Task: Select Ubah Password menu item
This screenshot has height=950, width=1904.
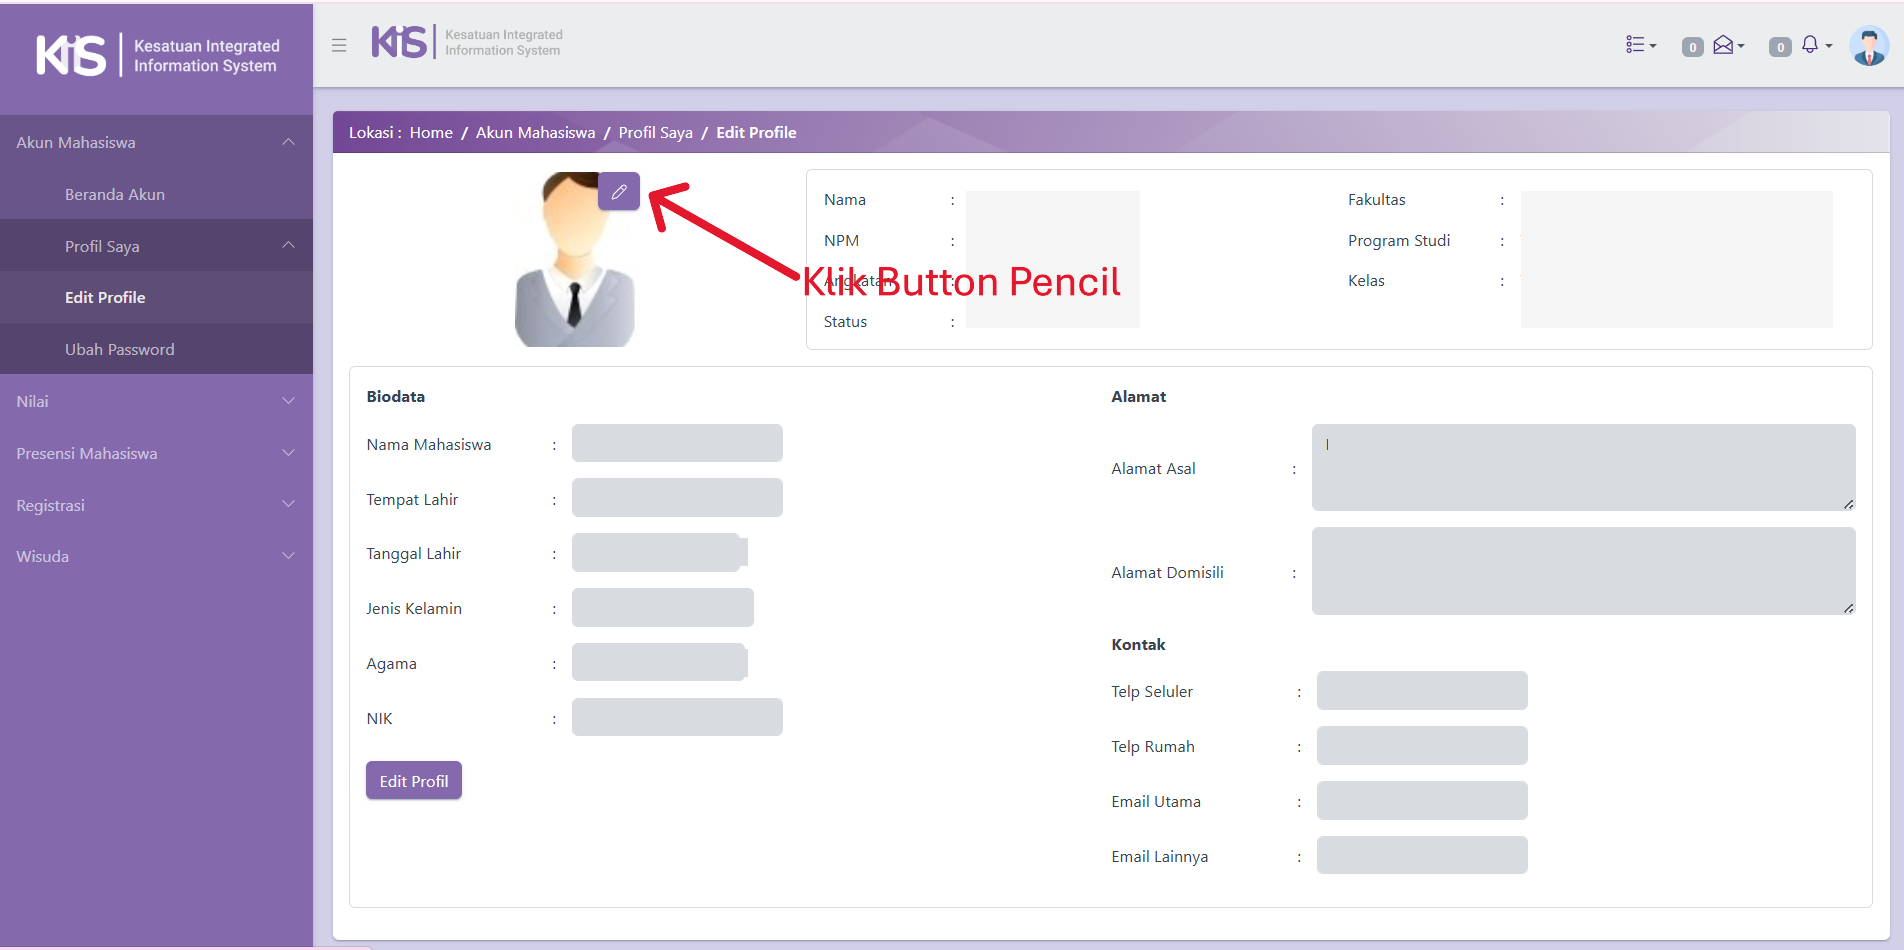Action: pyautogui.click(x=120, y=349)
